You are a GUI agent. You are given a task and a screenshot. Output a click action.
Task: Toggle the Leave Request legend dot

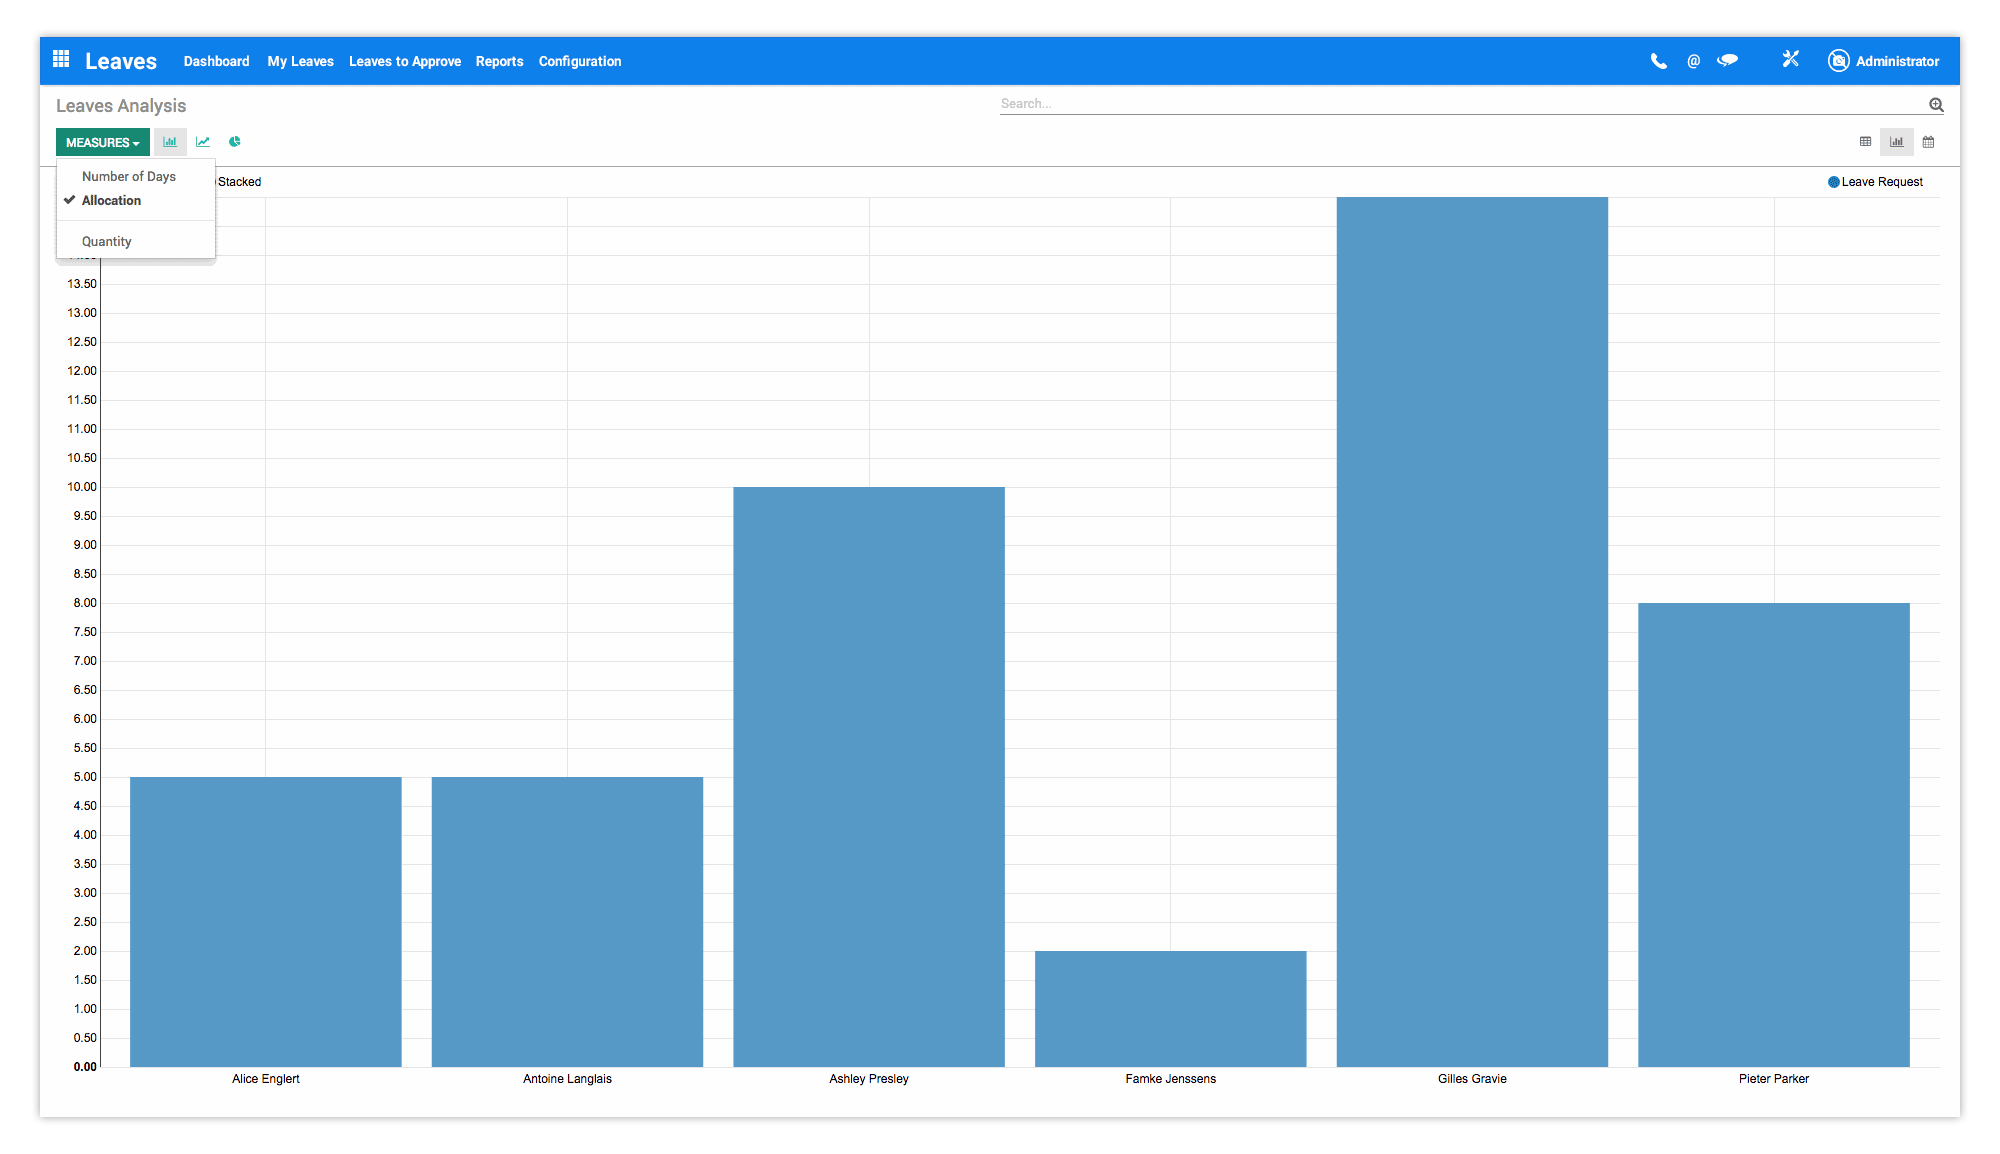[1833, 182]
